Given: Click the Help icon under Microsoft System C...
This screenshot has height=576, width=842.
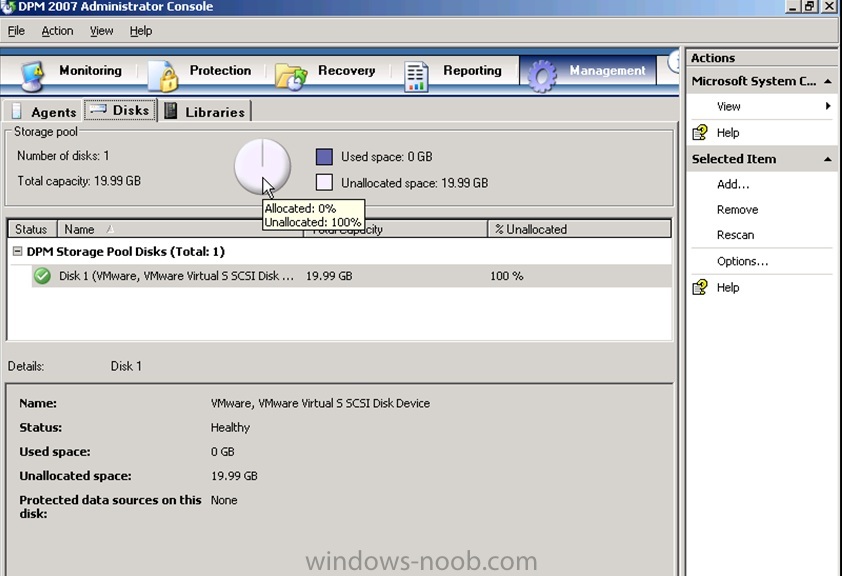Looking at the screenshot, I should click(x=700, y=133).
